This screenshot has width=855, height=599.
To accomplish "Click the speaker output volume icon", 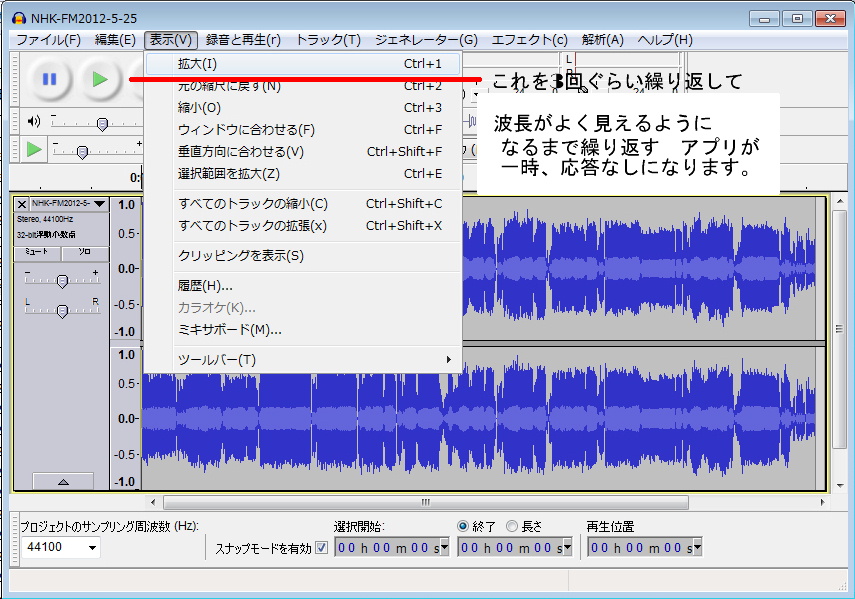I will (x=33, y=122).
